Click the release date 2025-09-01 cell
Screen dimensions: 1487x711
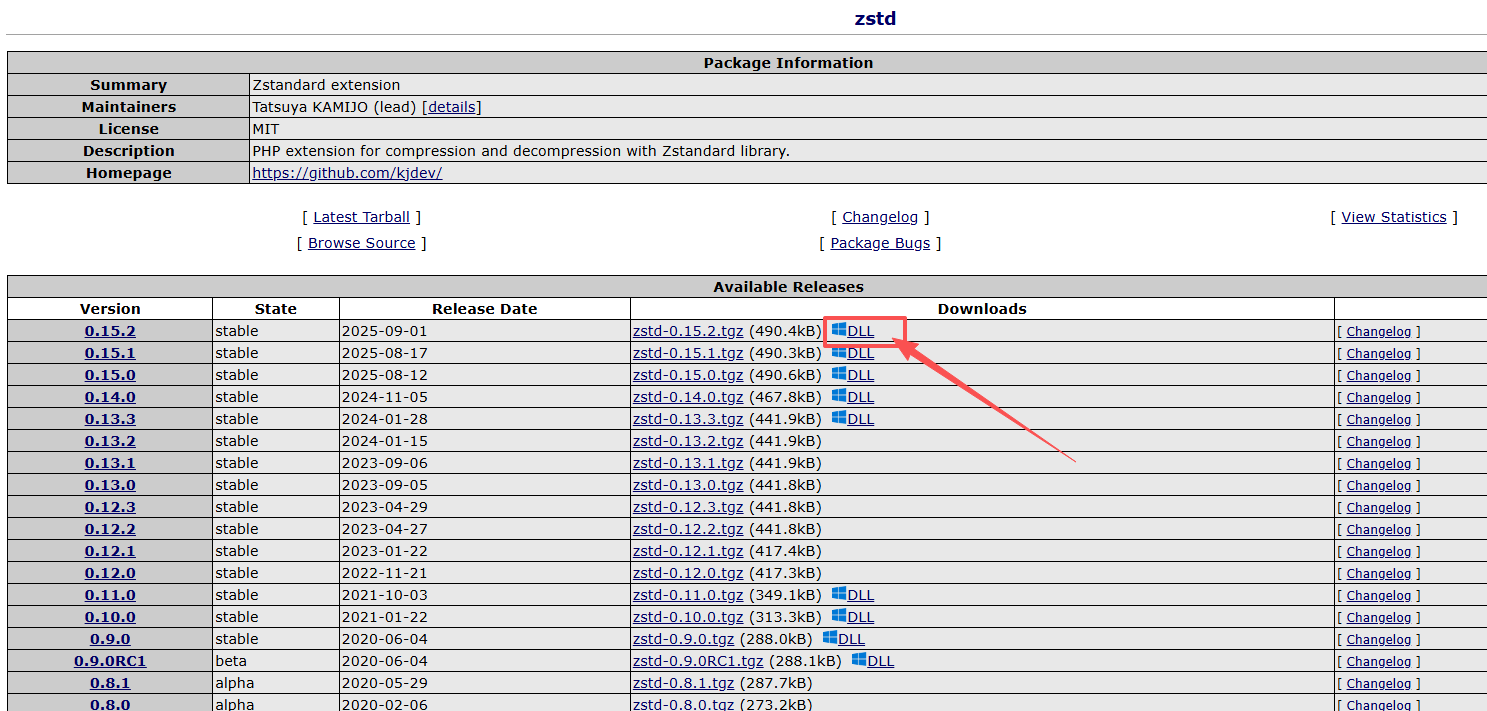485,331
